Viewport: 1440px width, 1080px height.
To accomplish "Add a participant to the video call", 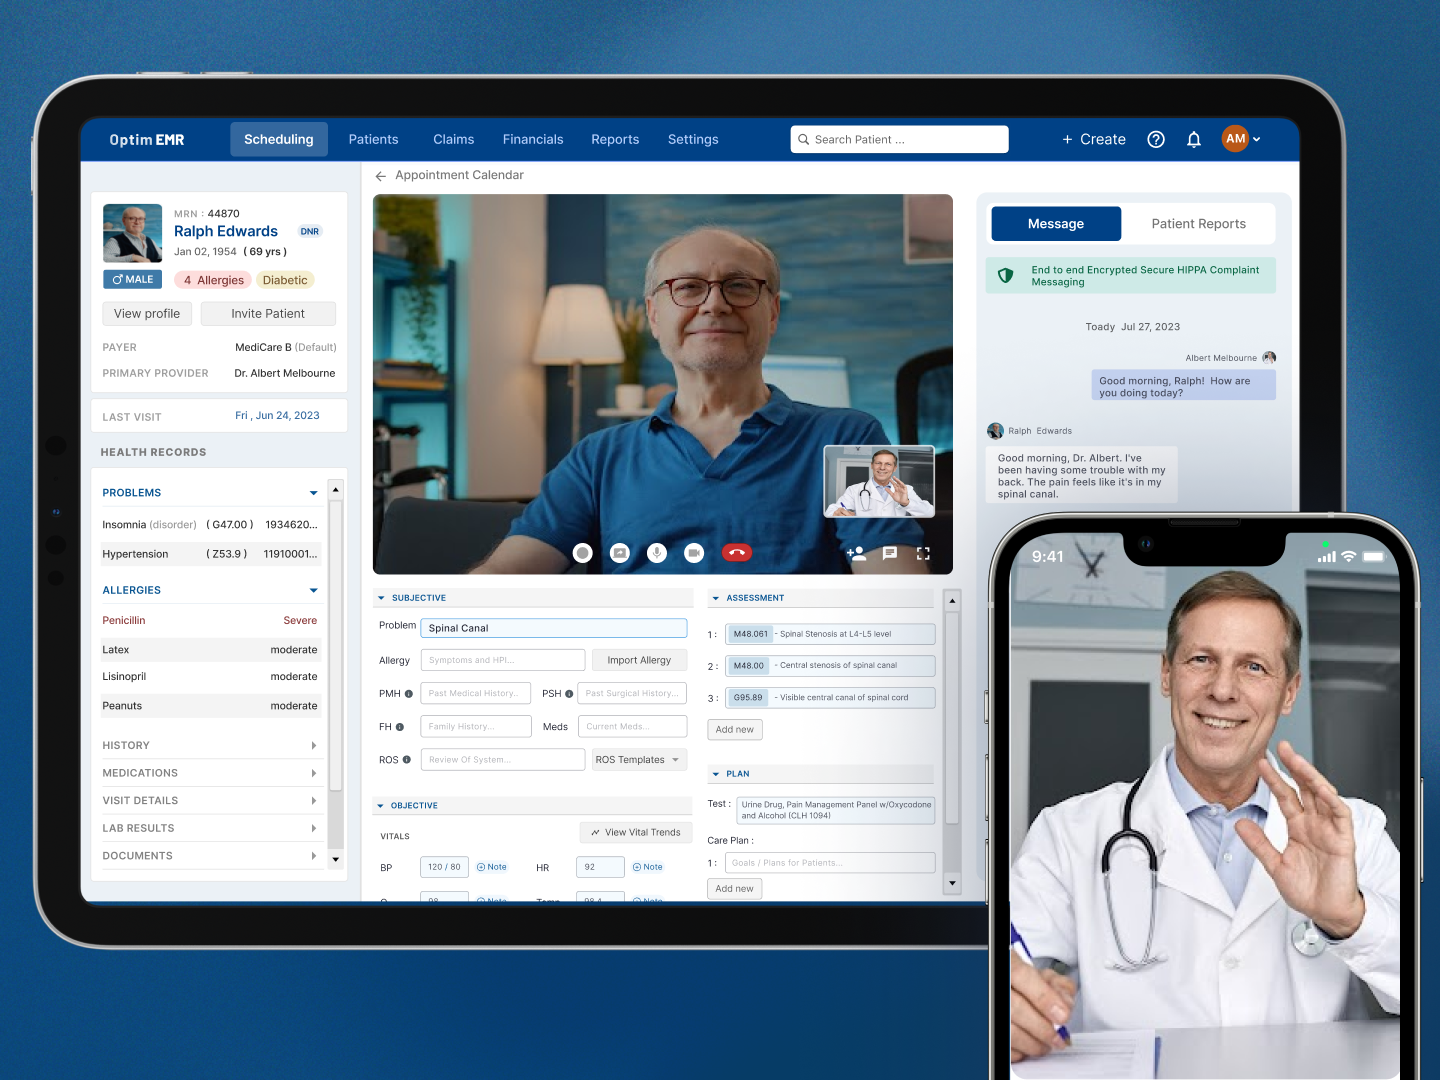I will (x=856, y=552).
